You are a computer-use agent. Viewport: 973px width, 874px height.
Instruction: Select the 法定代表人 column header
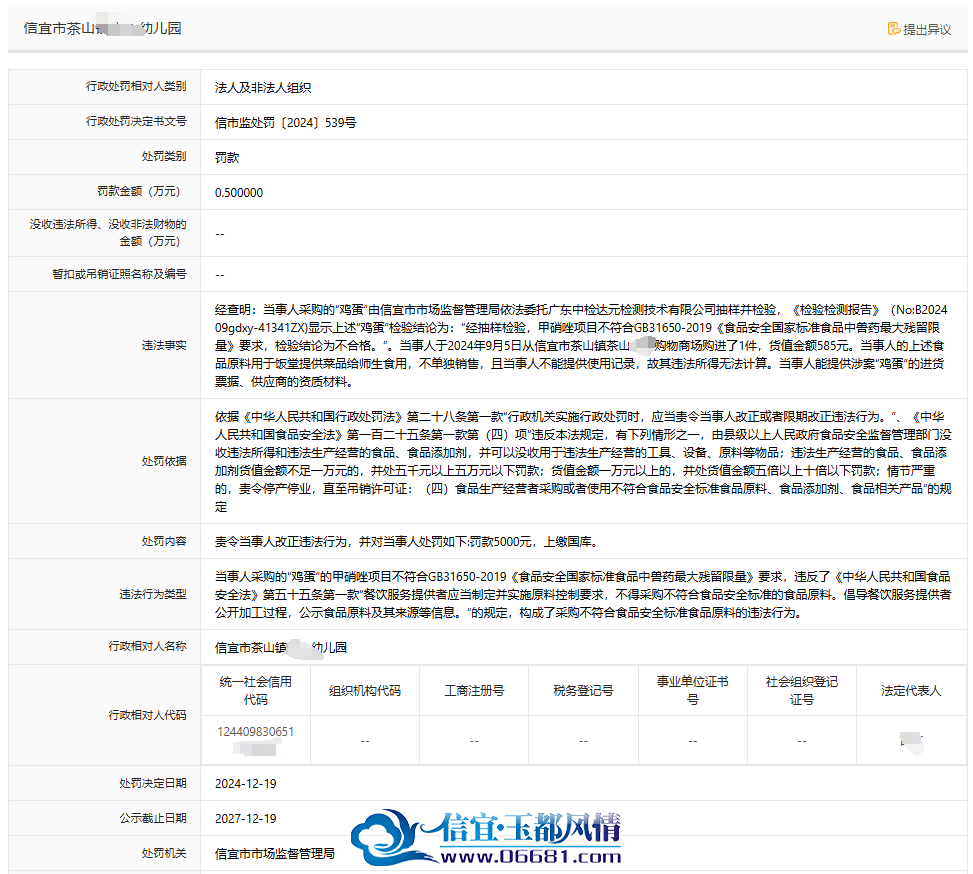click(x=911, y=690)
